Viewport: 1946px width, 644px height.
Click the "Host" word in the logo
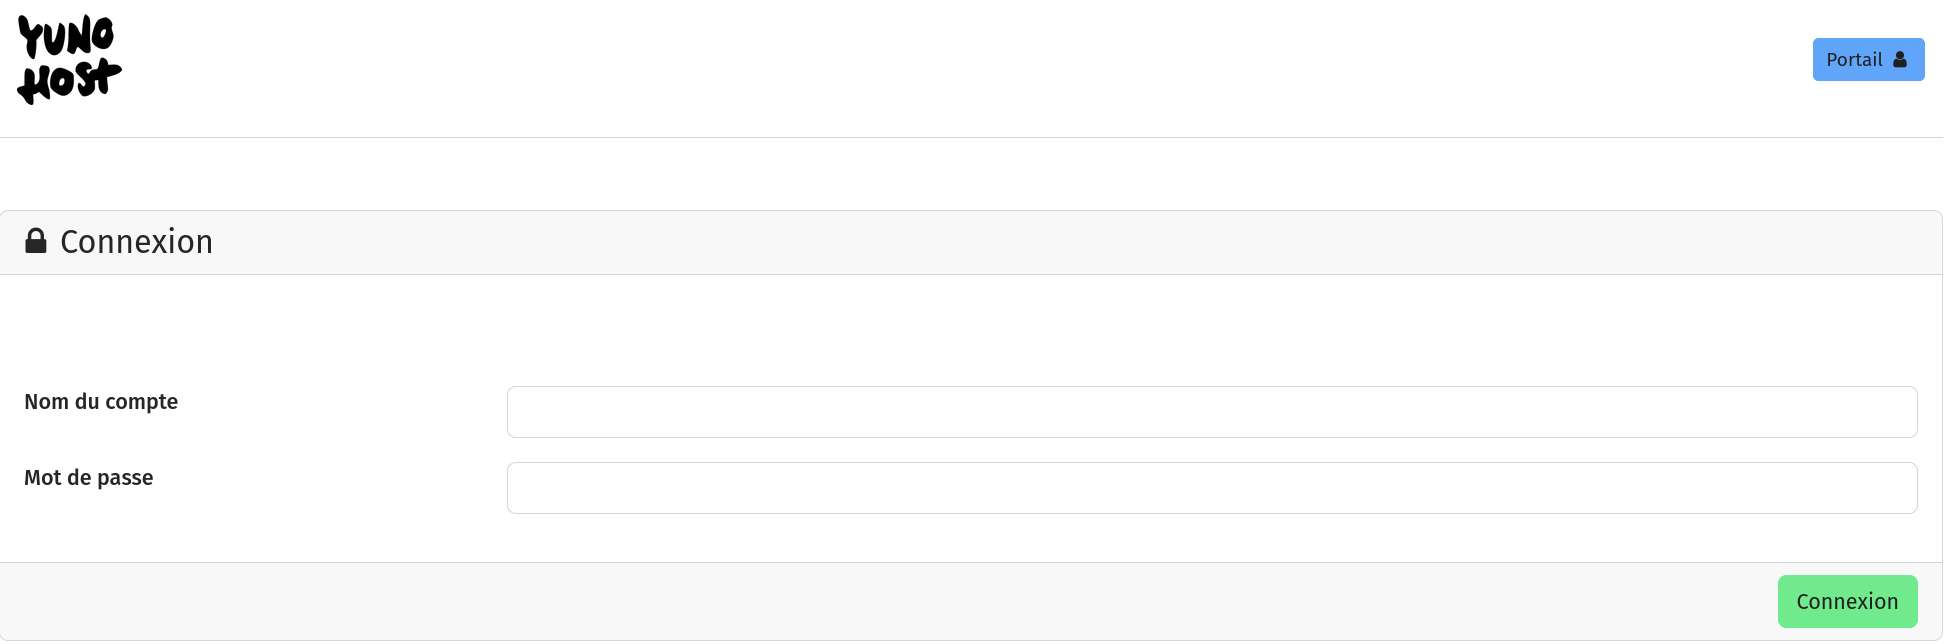pos(69,80)
